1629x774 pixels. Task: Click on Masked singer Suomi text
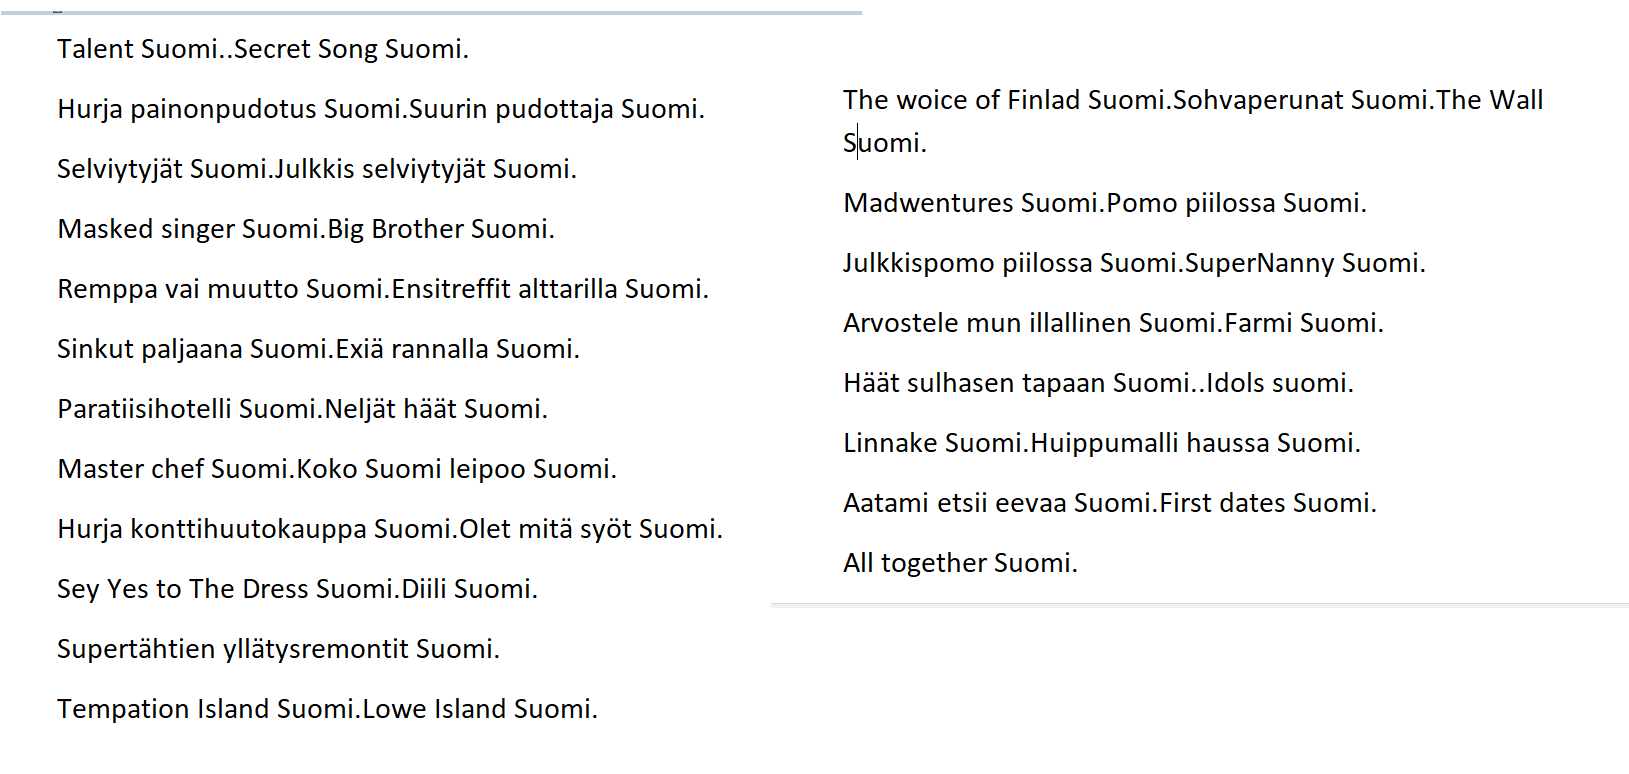tap(306, 229)
